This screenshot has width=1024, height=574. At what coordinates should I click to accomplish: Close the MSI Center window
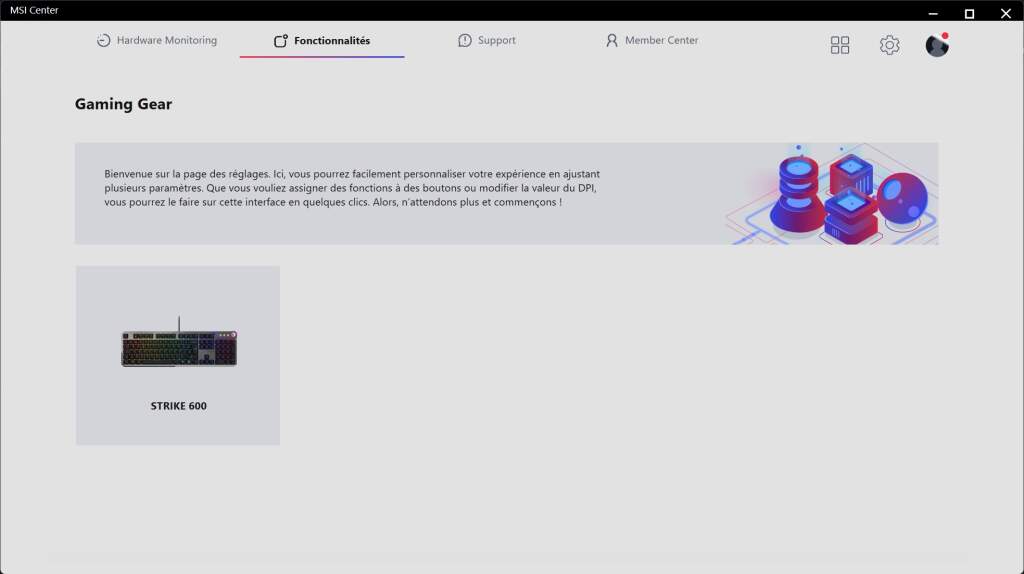click(x=1008, y=13)
